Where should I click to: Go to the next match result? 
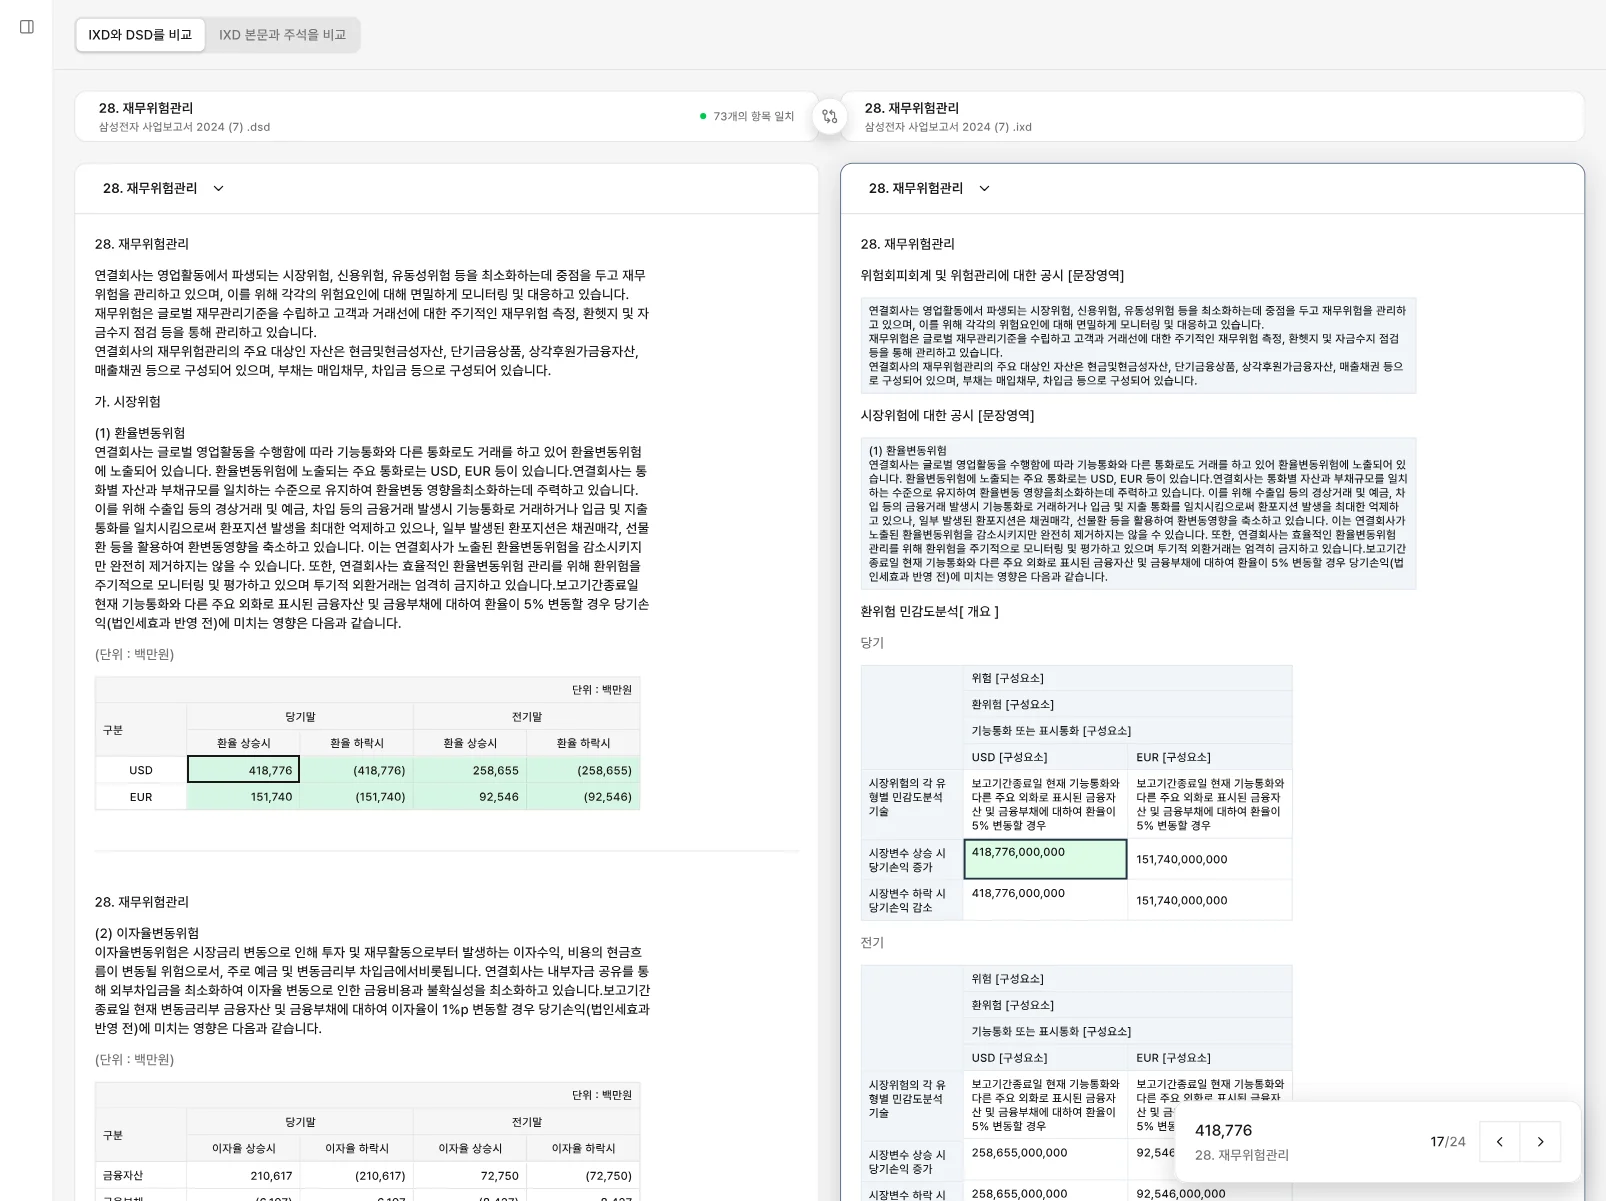click(1540, 1142)
